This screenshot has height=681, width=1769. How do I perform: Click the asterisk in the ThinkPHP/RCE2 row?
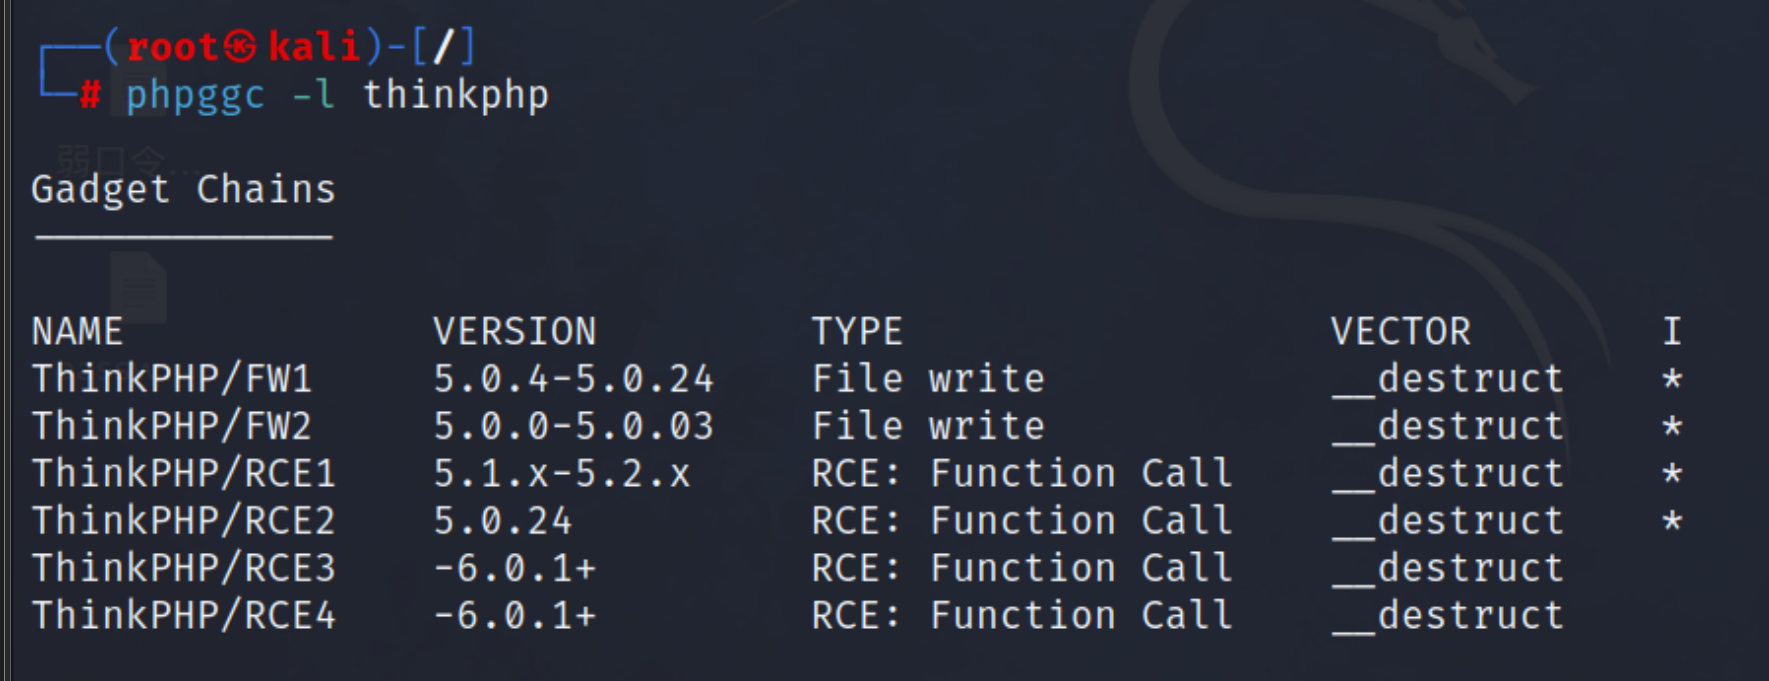pyautogui.click(x=1672, y=521)
